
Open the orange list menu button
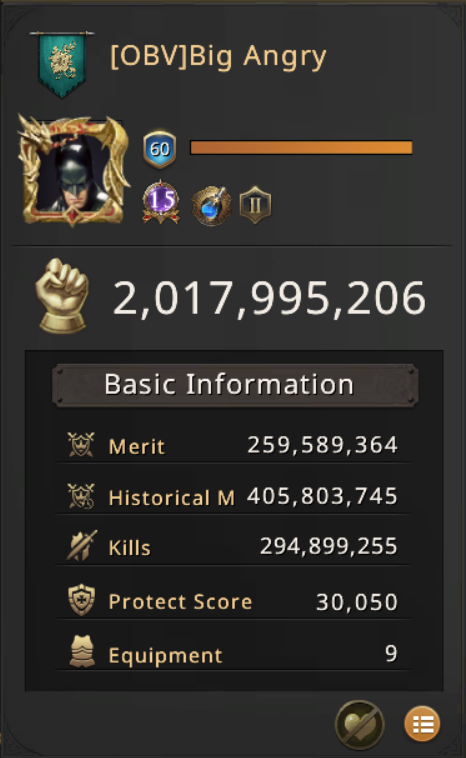pyautogui.click(x=422, y=724)
